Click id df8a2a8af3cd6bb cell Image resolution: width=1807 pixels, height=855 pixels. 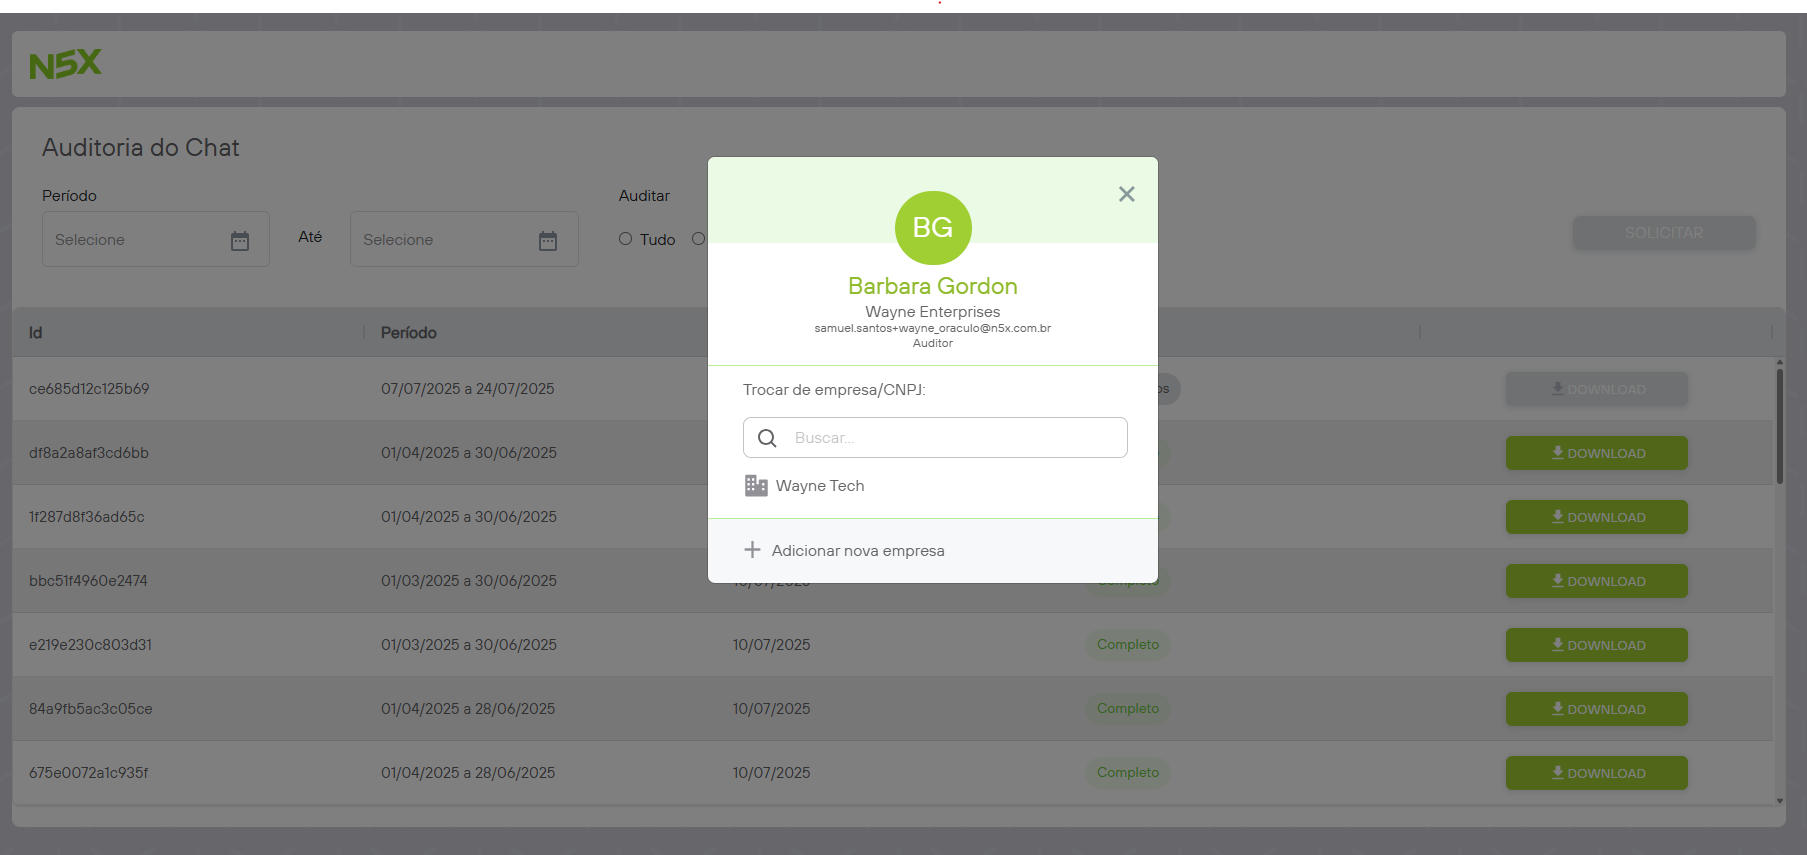point(89,453)
